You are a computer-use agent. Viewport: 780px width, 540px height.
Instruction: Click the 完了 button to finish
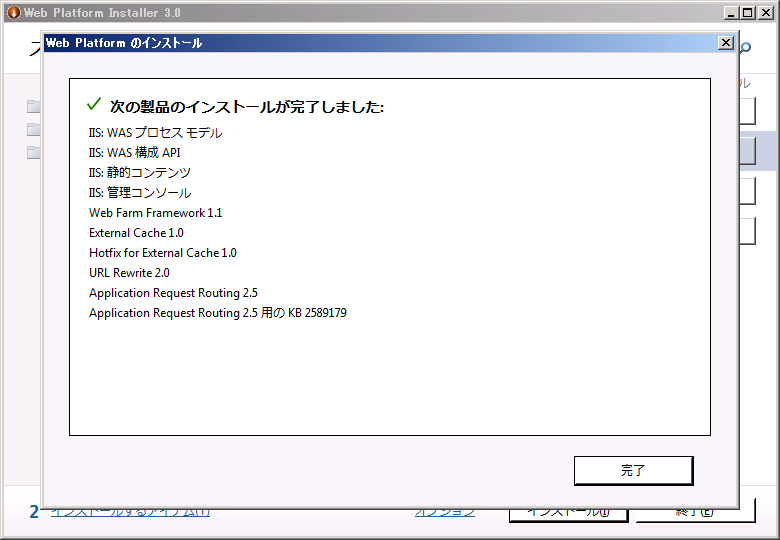click(x=633, y=470)
